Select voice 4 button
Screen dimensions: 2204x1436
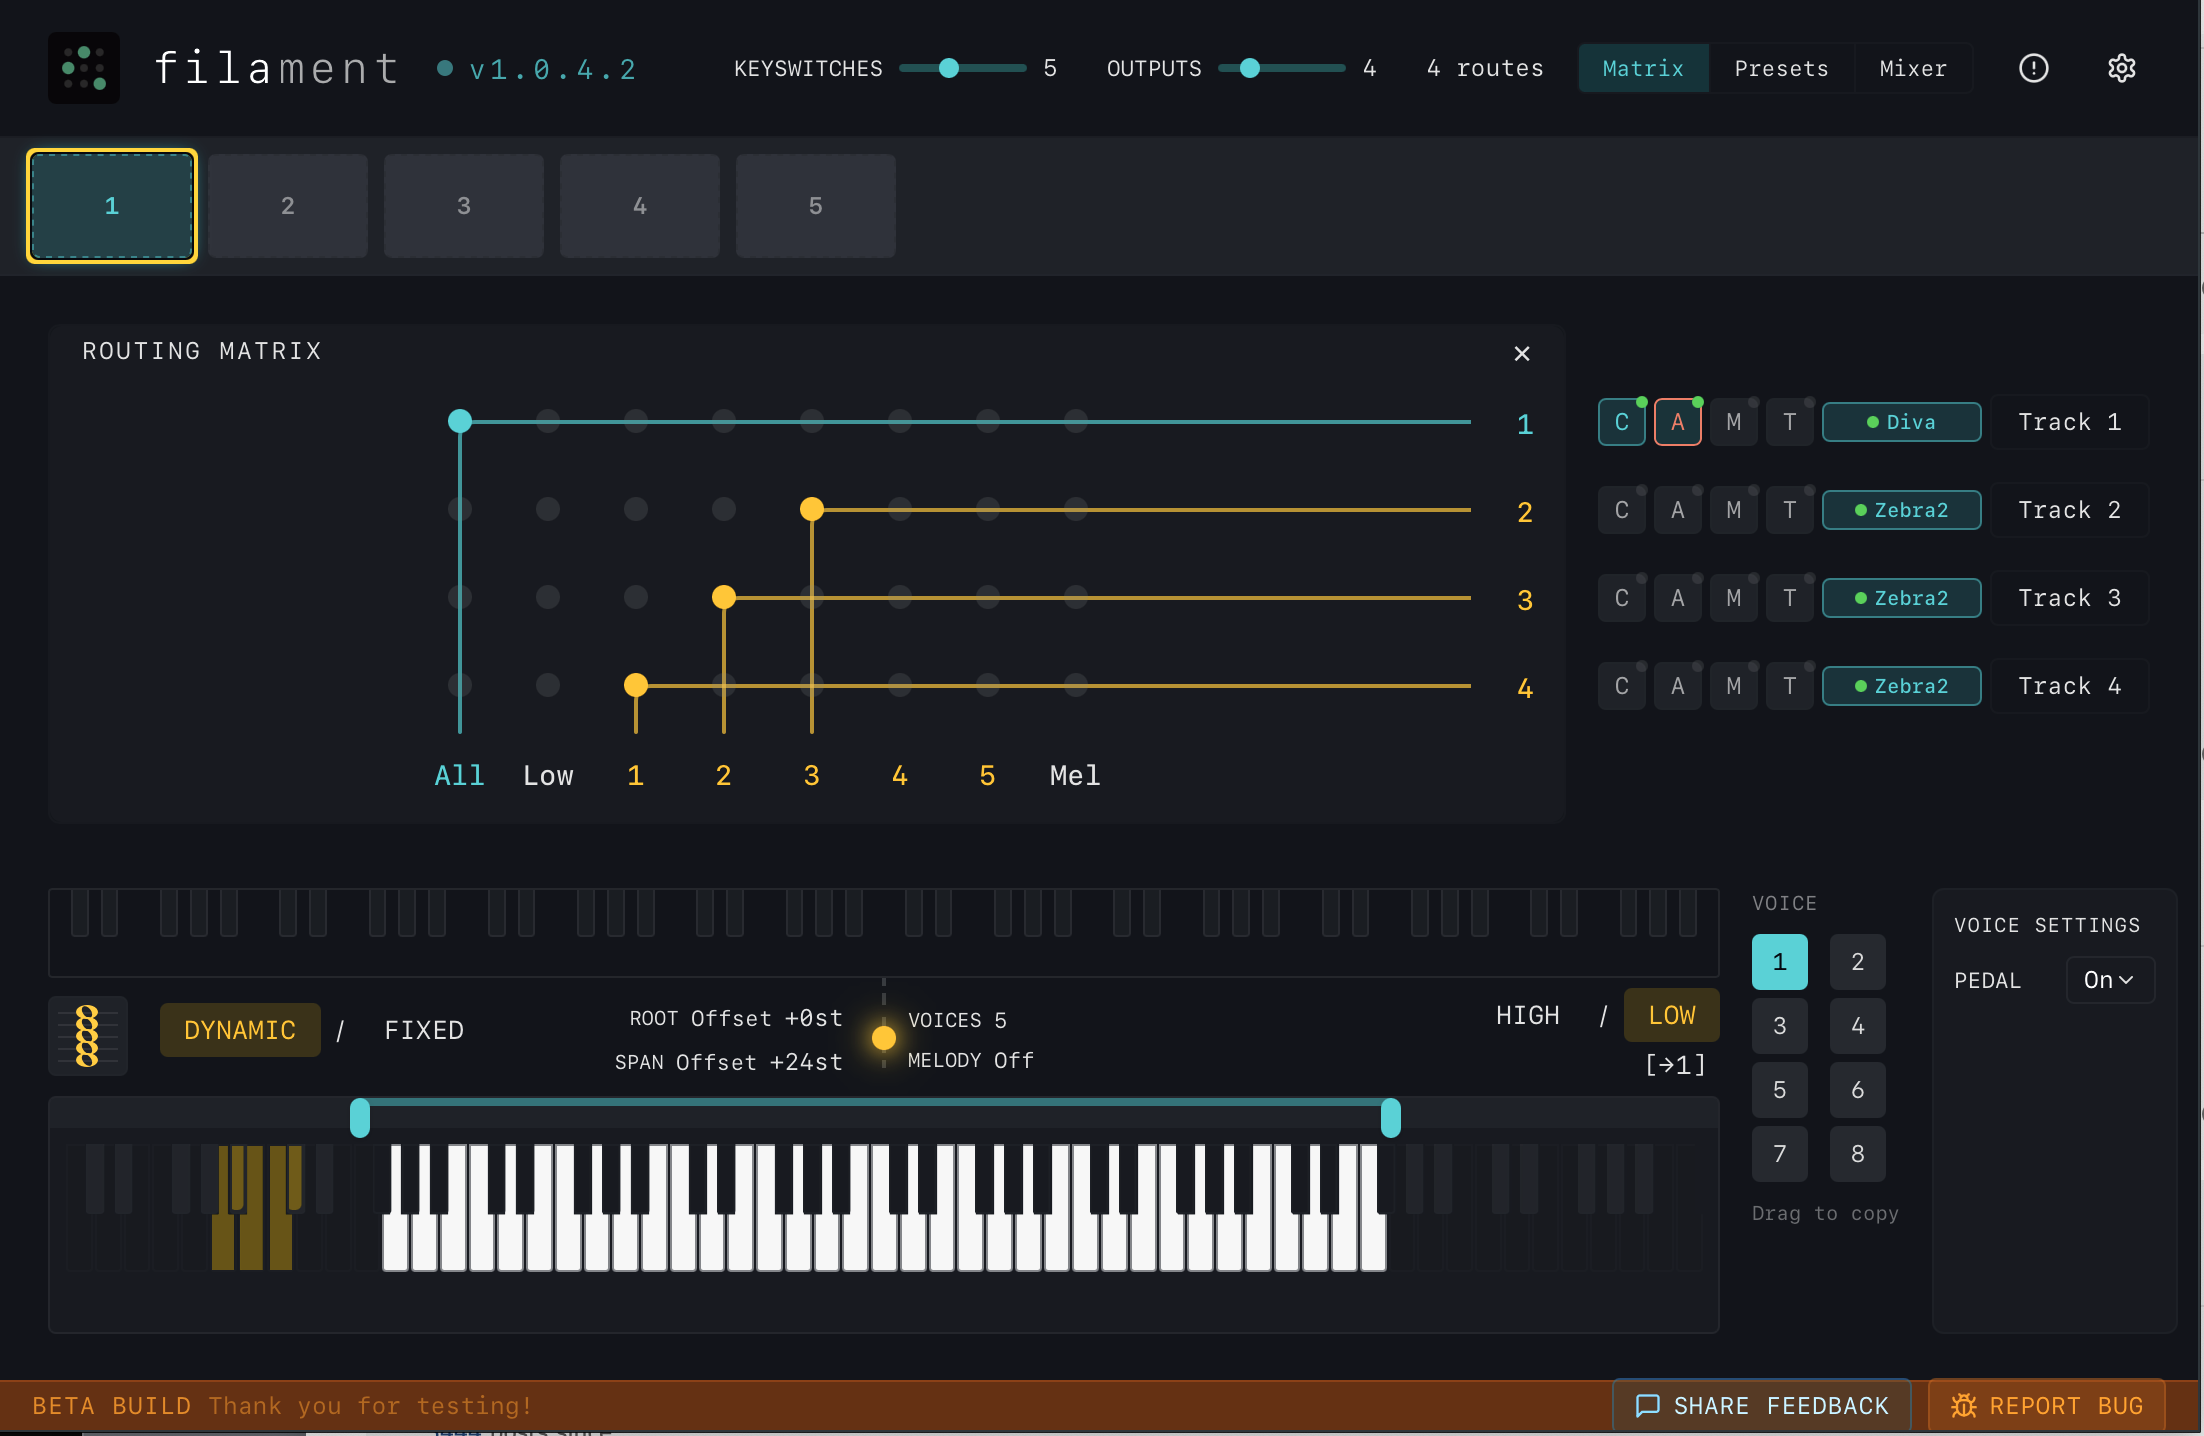tap(1857, 1026)
